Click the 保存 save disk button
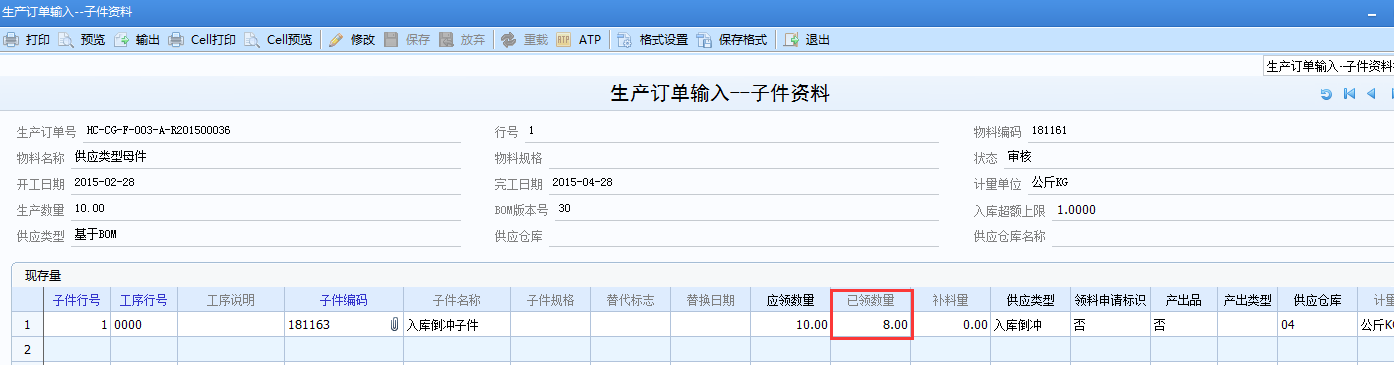 point(407,40)
